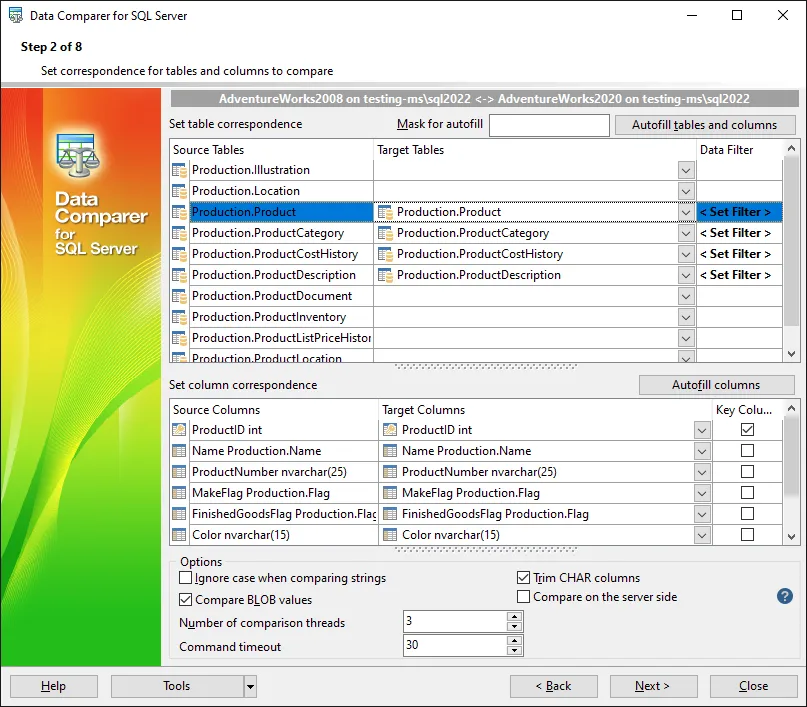The image size is (807, 707).
Task: Enable Ignore case when comparing strings
Action: click(x=185, y=578)
